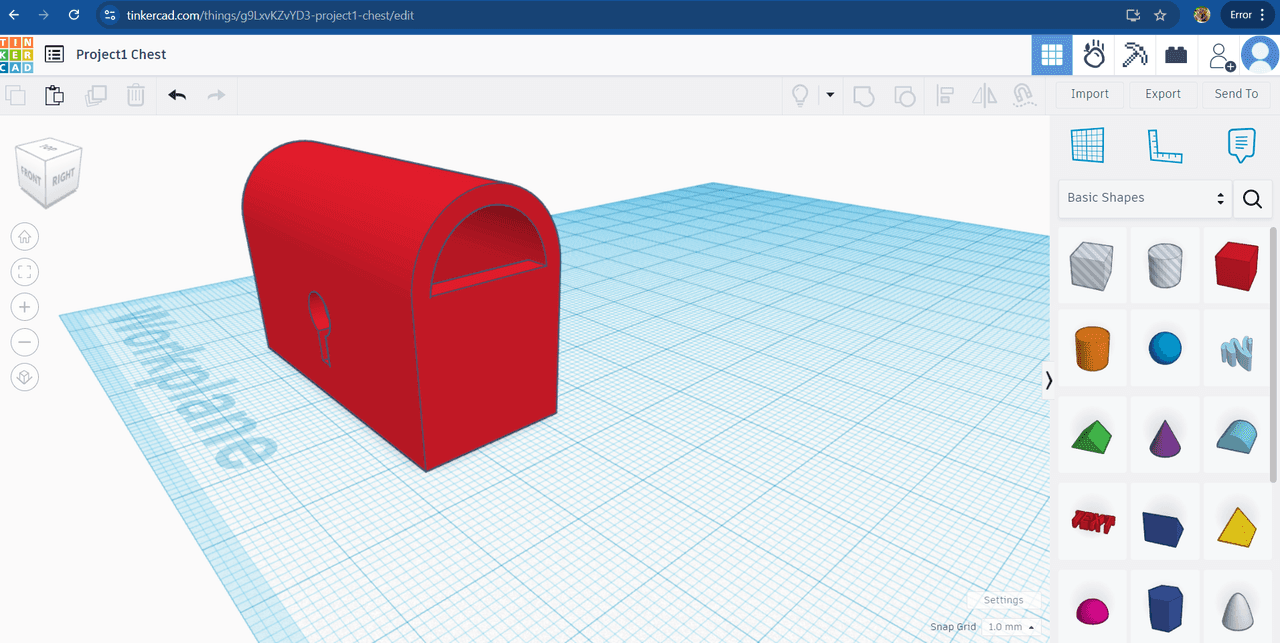Expand the Snap Grid 1.0 mm dropdown
The height and width of the screenshot is (643, 1280).
pos(1010,627)
